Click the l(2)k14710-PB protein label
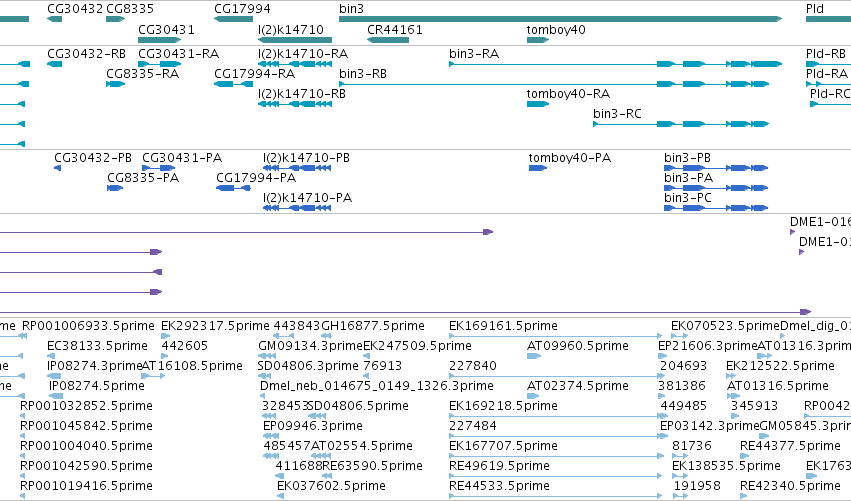The width and height of the screenshot is (851, 501). [306, 158]
